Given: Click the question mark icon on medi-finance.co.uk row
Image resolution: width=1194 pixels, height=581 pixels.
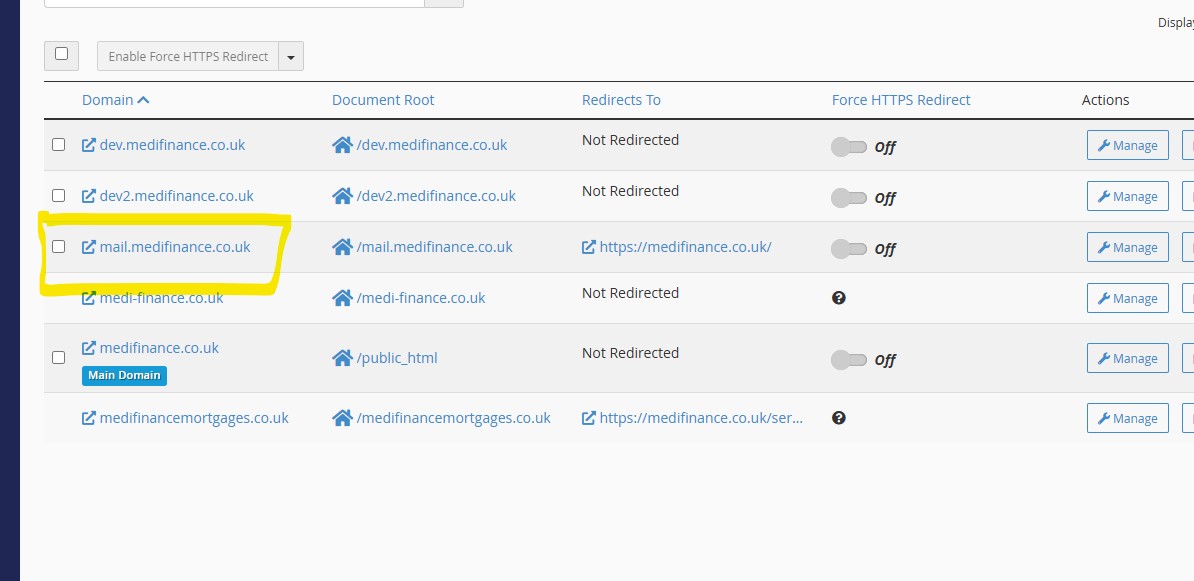Looking at the screenshot, I should tap(839, 297).
